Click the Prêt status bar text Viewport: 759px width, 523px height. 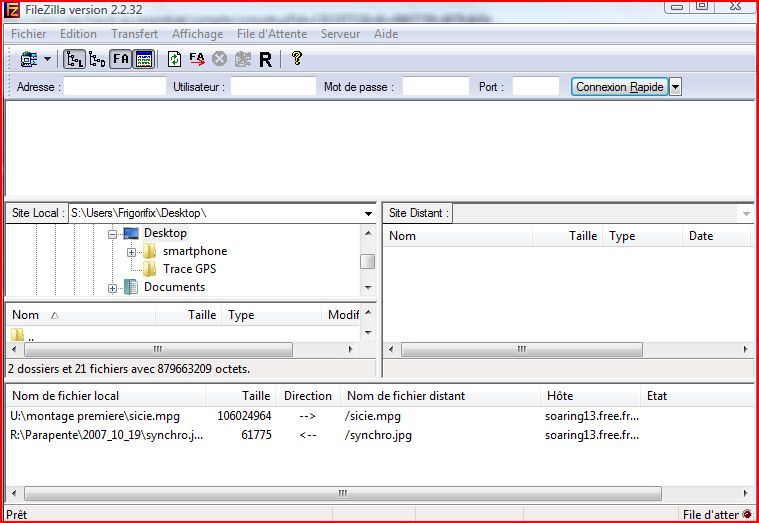pyautogui.click(x=16, y=514)
